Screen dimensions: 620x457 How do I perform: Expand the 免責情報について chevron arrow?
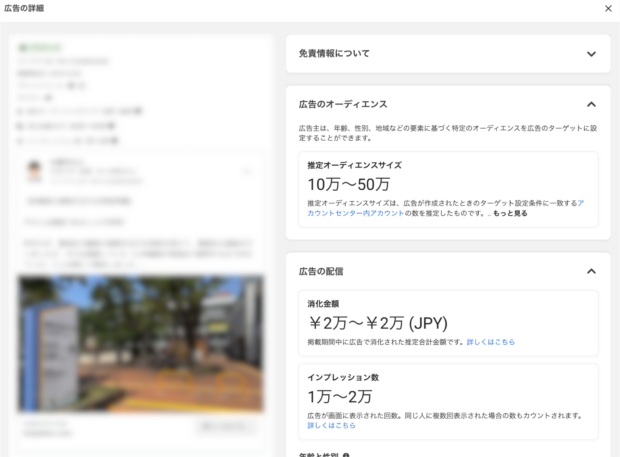(591, 54)
